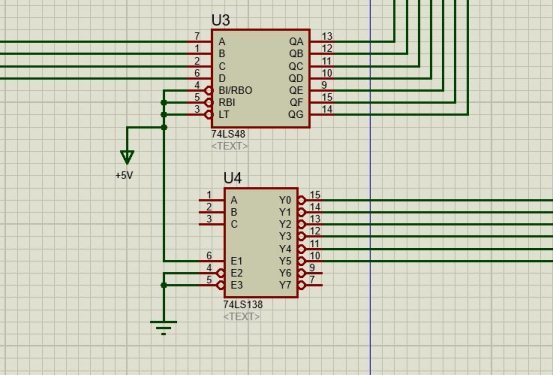The width and height of the screenshot is (553, 375).
Task: Select the blue vertical sheet border line
Action: (x=371, y=187)
